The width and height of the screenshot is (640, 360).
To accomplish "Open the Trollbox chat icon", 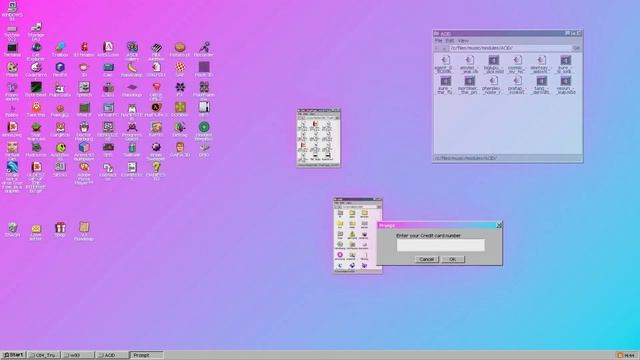I will click(60, 50).
